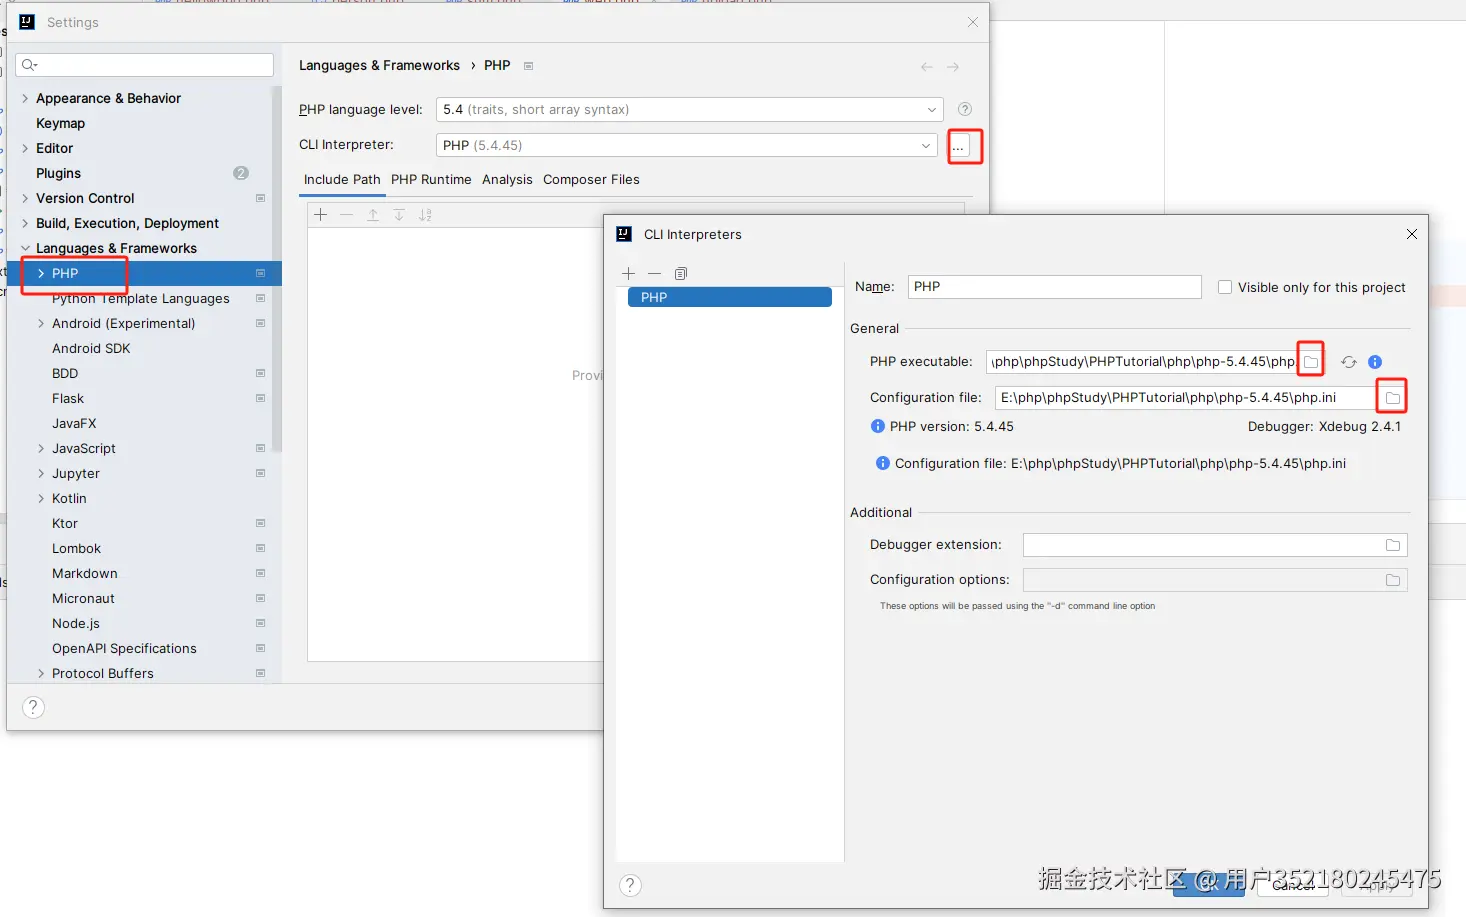
Task: Click the project icon next to the Markdown row
Action: click(x=260, y=573)
